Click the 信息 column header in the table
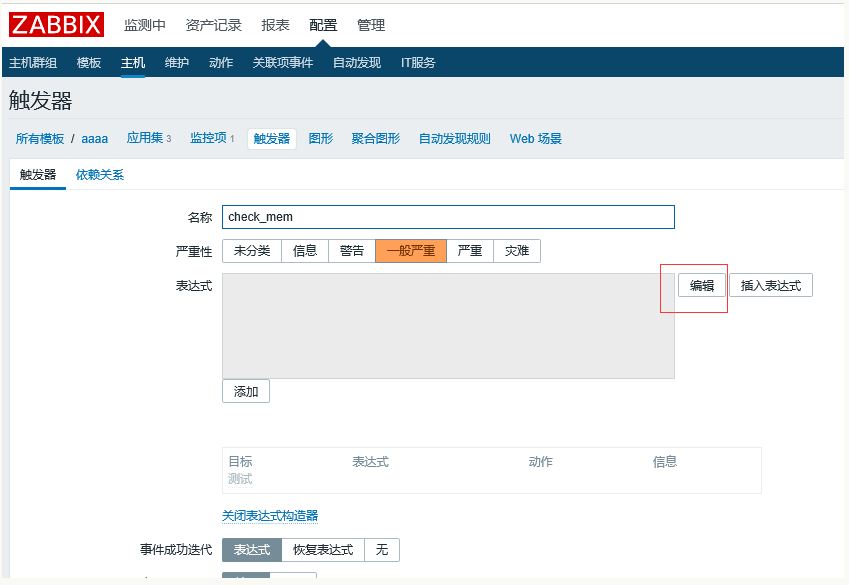Image resolution: width=849 pixels, height=585 pixels. (x=664, y=462)
